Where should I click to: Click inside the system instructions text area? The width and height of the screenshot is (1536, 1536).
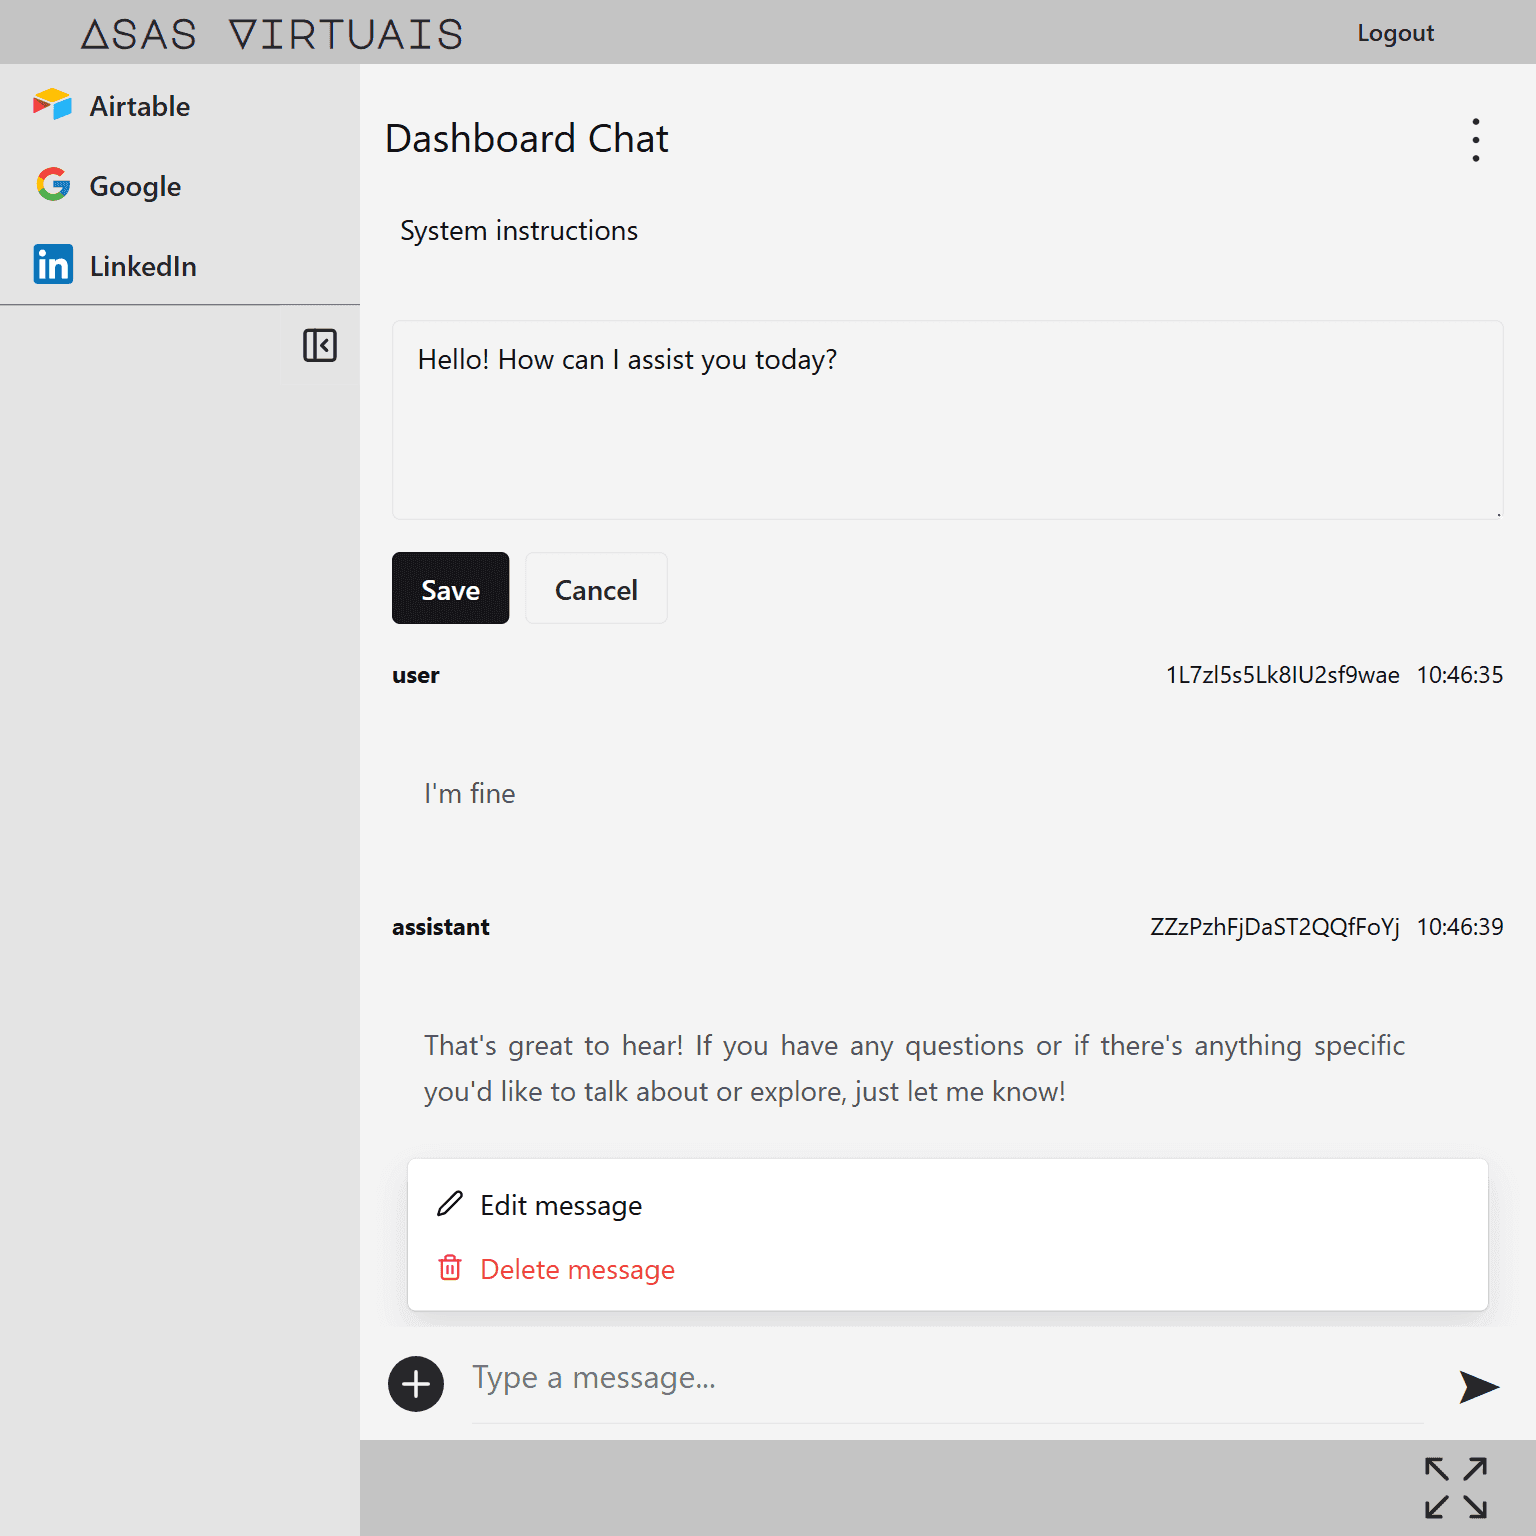pyautogui.click(x=946, y=420)
